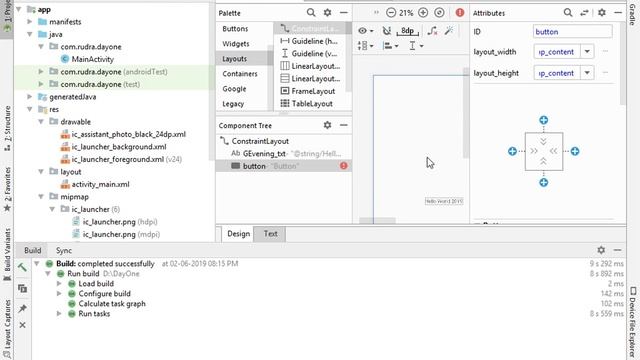
Task: Expand the generatedJava folder
Action: [x=30, y=97]
